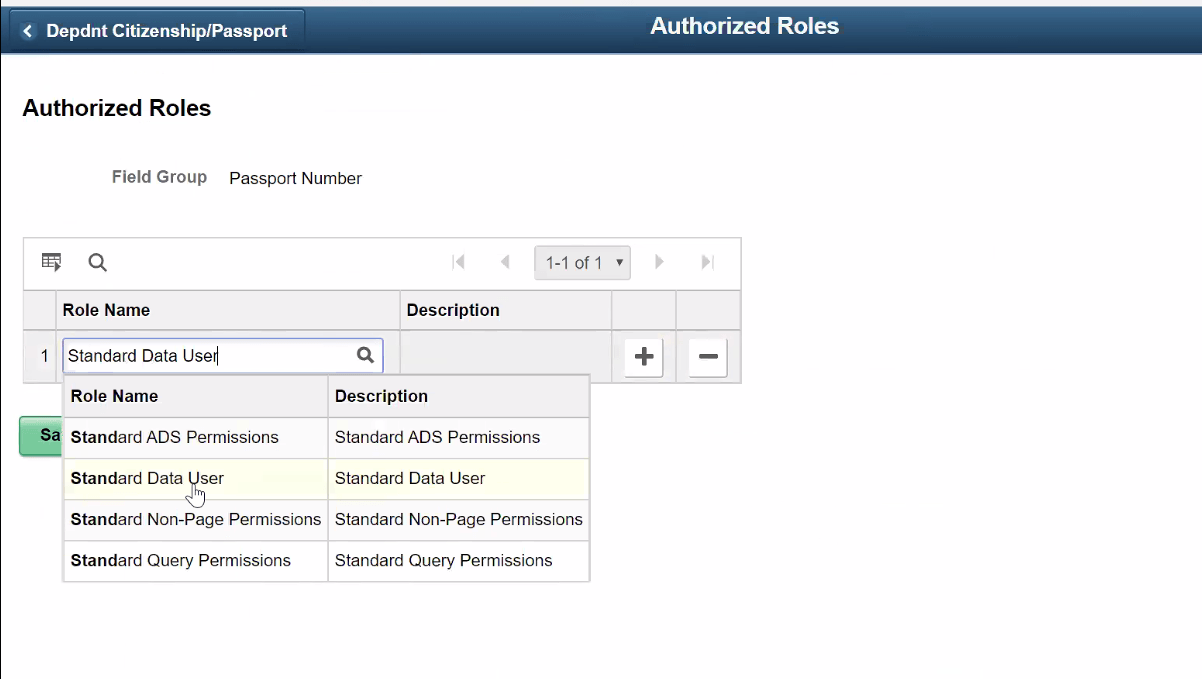Screen dimensions: 1202x679
Task: Select Standard ADS Permissions from the list
Action: (174, 437)
